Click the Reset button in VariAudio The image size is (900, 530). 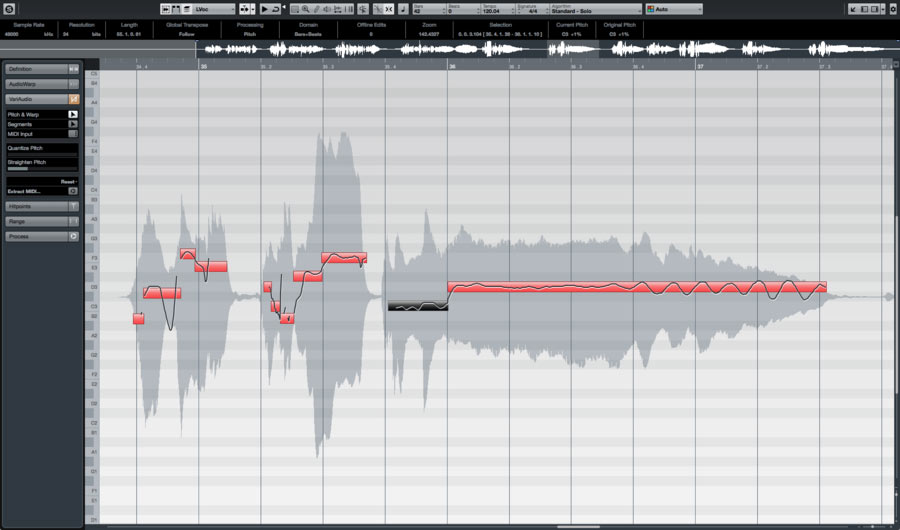(68, 181)
